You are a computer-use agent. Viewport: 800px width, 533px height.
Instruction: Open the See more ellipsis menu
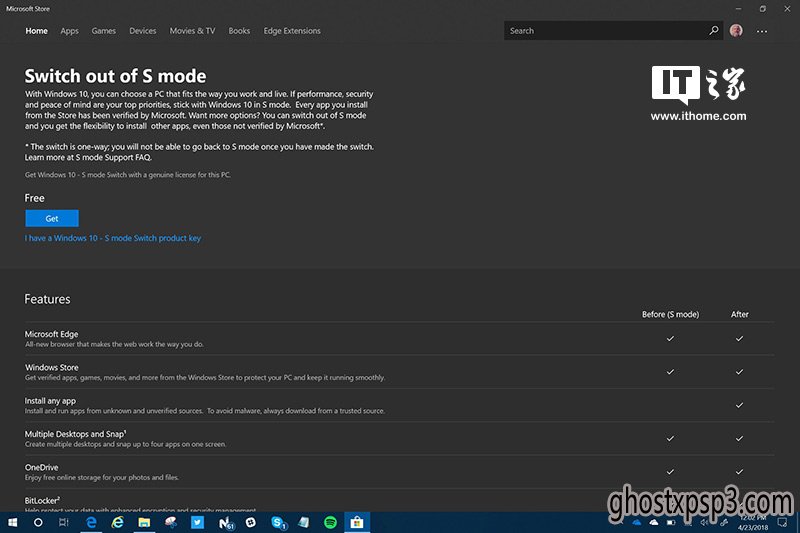[762, 31]
